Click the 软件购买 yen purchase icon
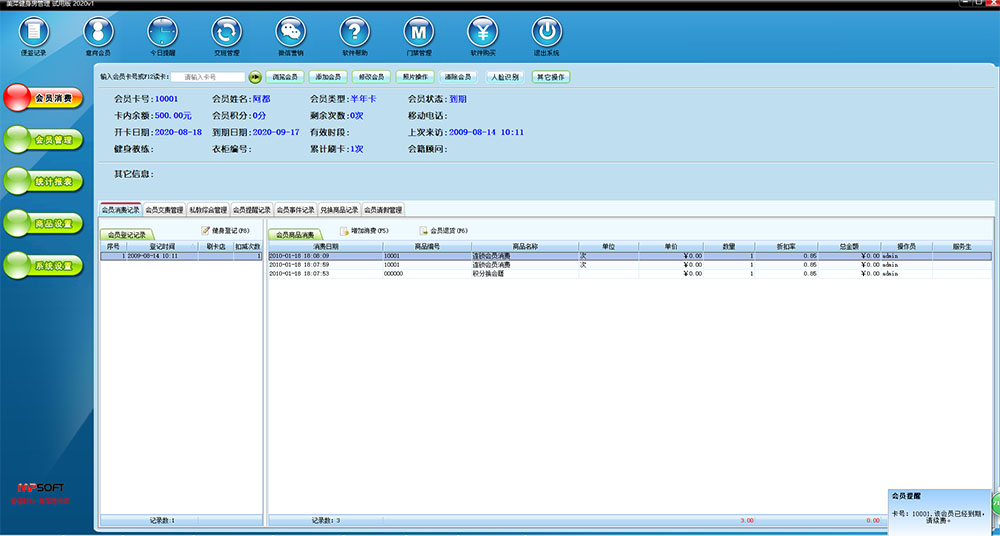This screenshot has height=536, width=1000. click(483, 33)
